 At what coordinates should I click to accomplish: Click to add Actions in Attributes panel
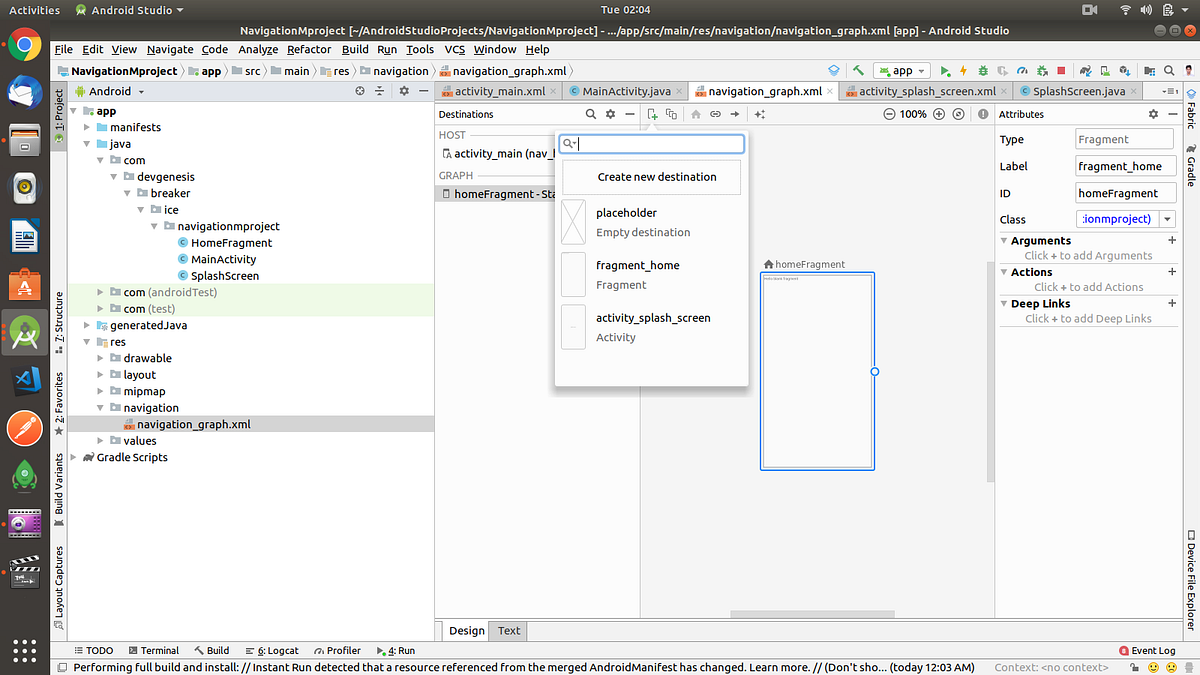1088,287
